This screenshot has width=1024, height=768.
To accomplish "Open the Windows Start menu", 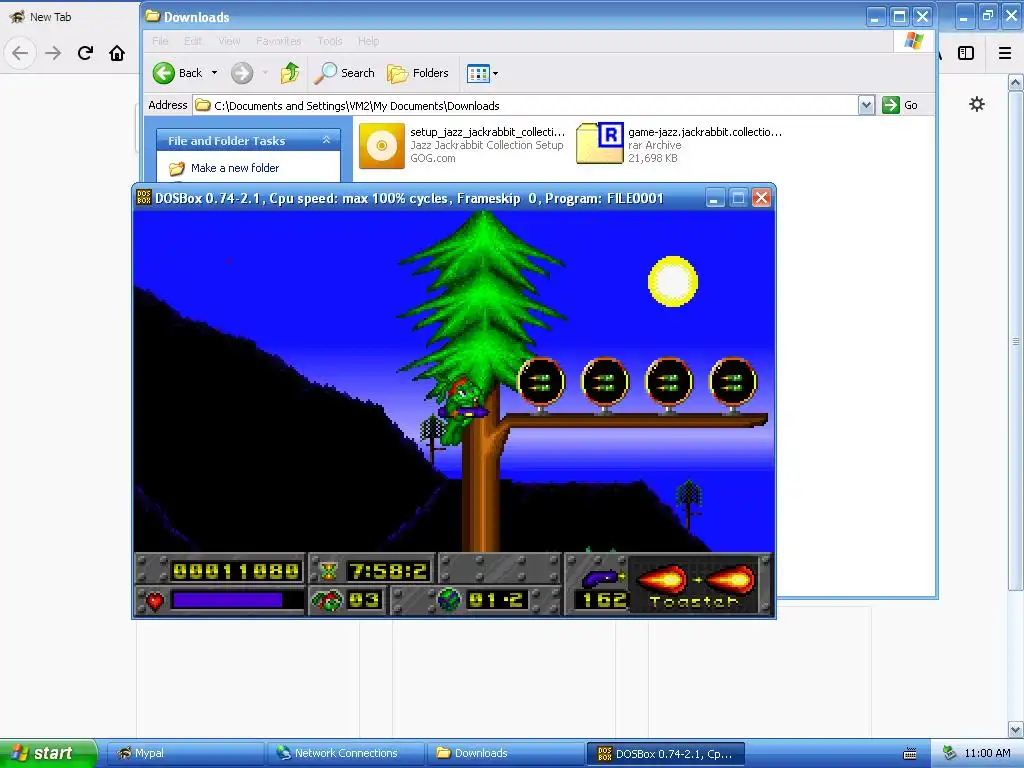I will pos(48,753).
